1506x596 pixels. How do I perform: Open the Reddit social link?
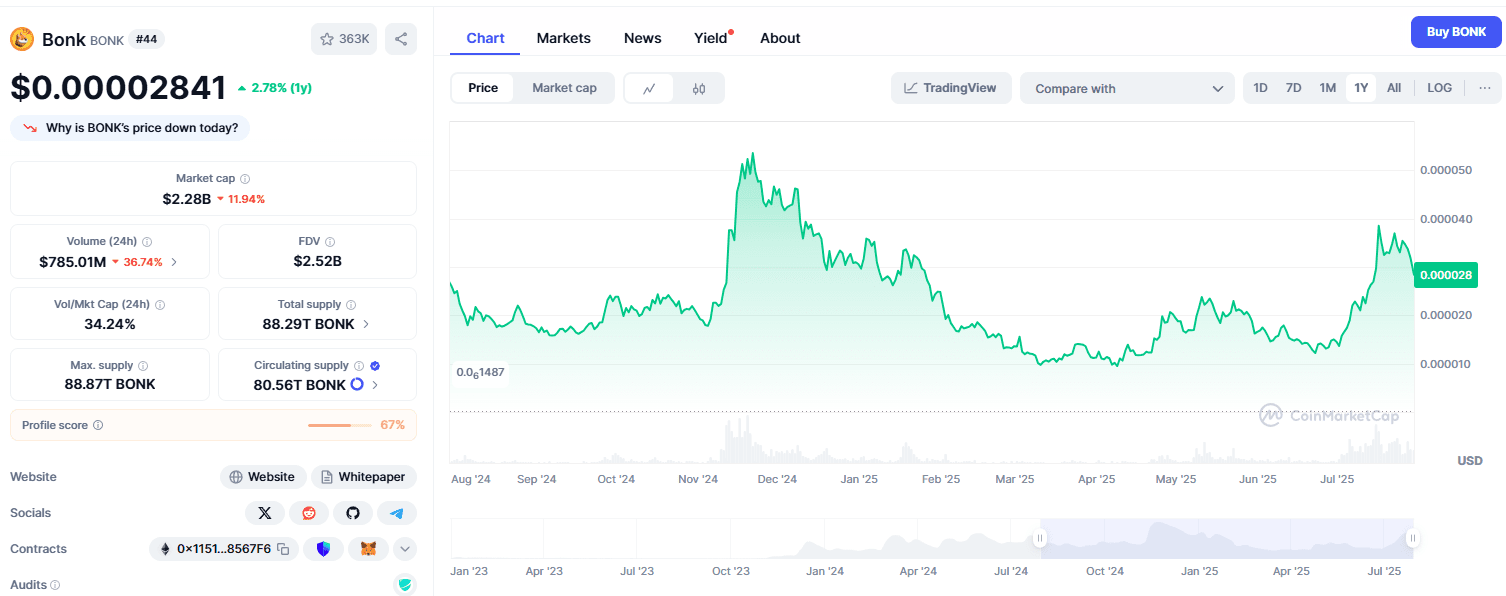click(308, 513)
